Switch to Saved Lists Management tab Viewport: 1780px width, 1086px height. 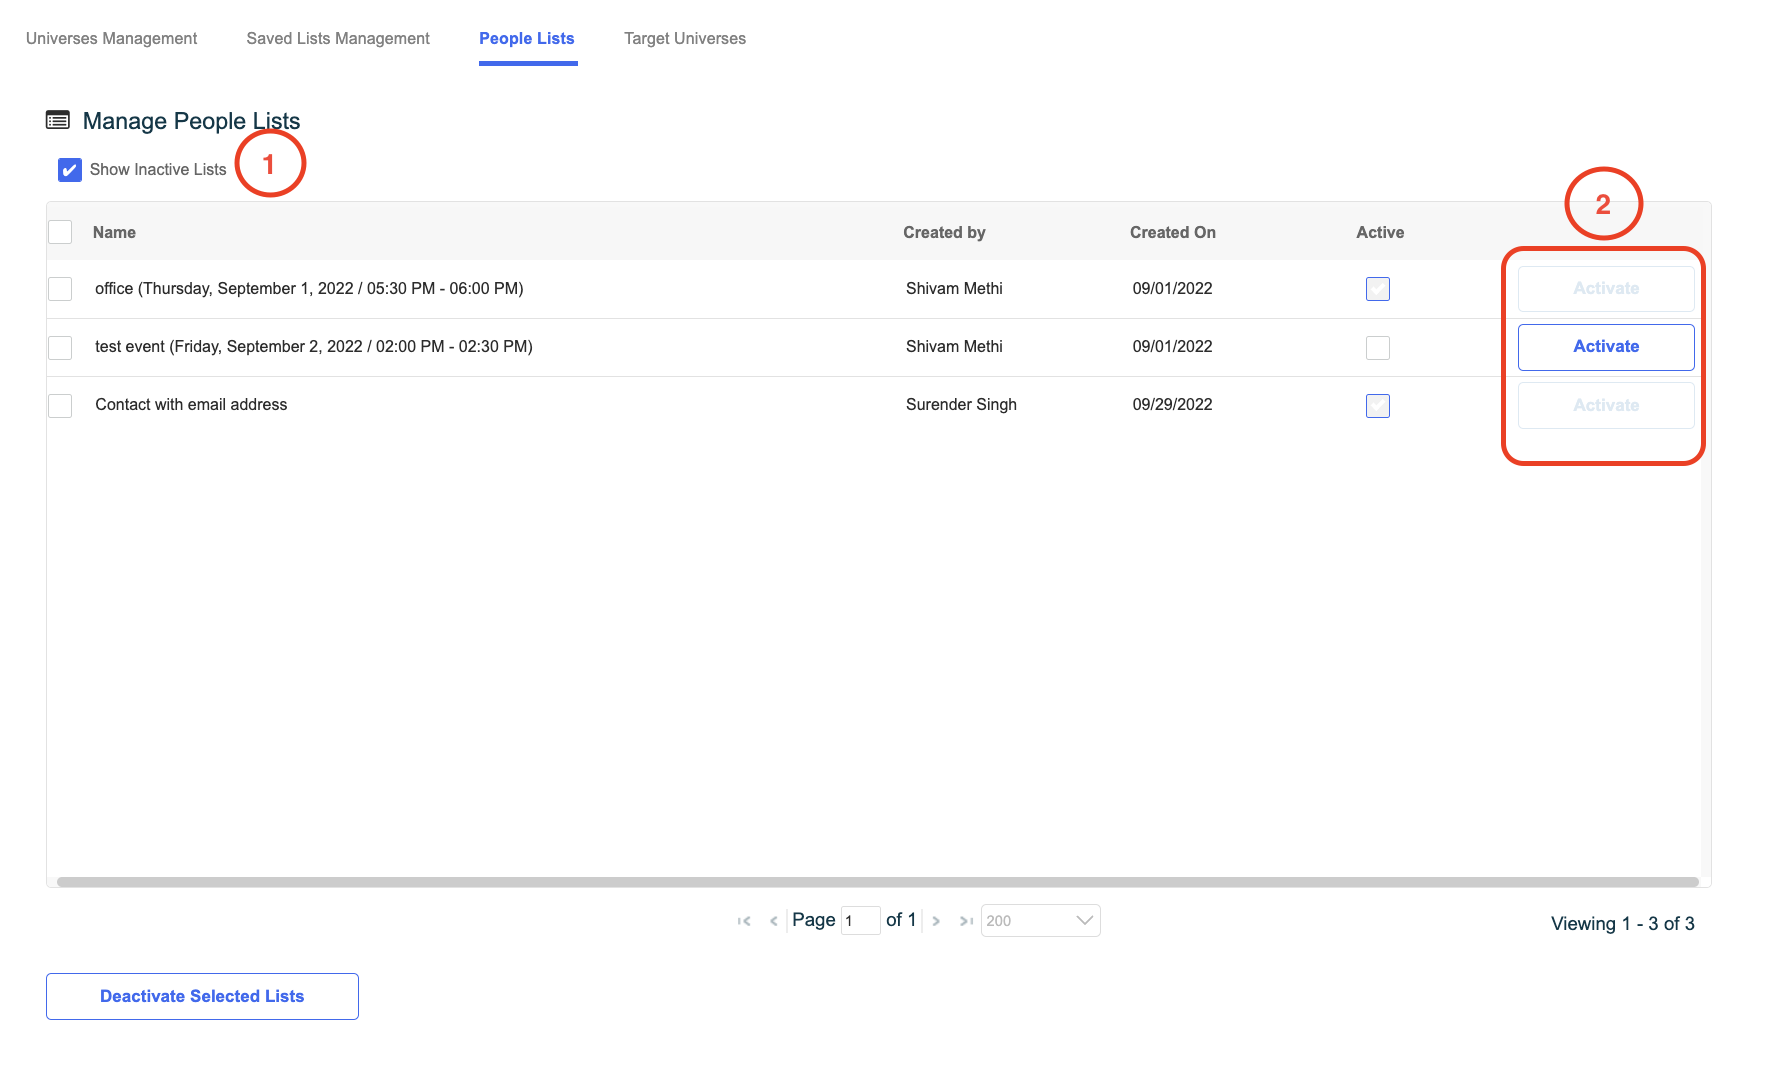tap(338, 38)
